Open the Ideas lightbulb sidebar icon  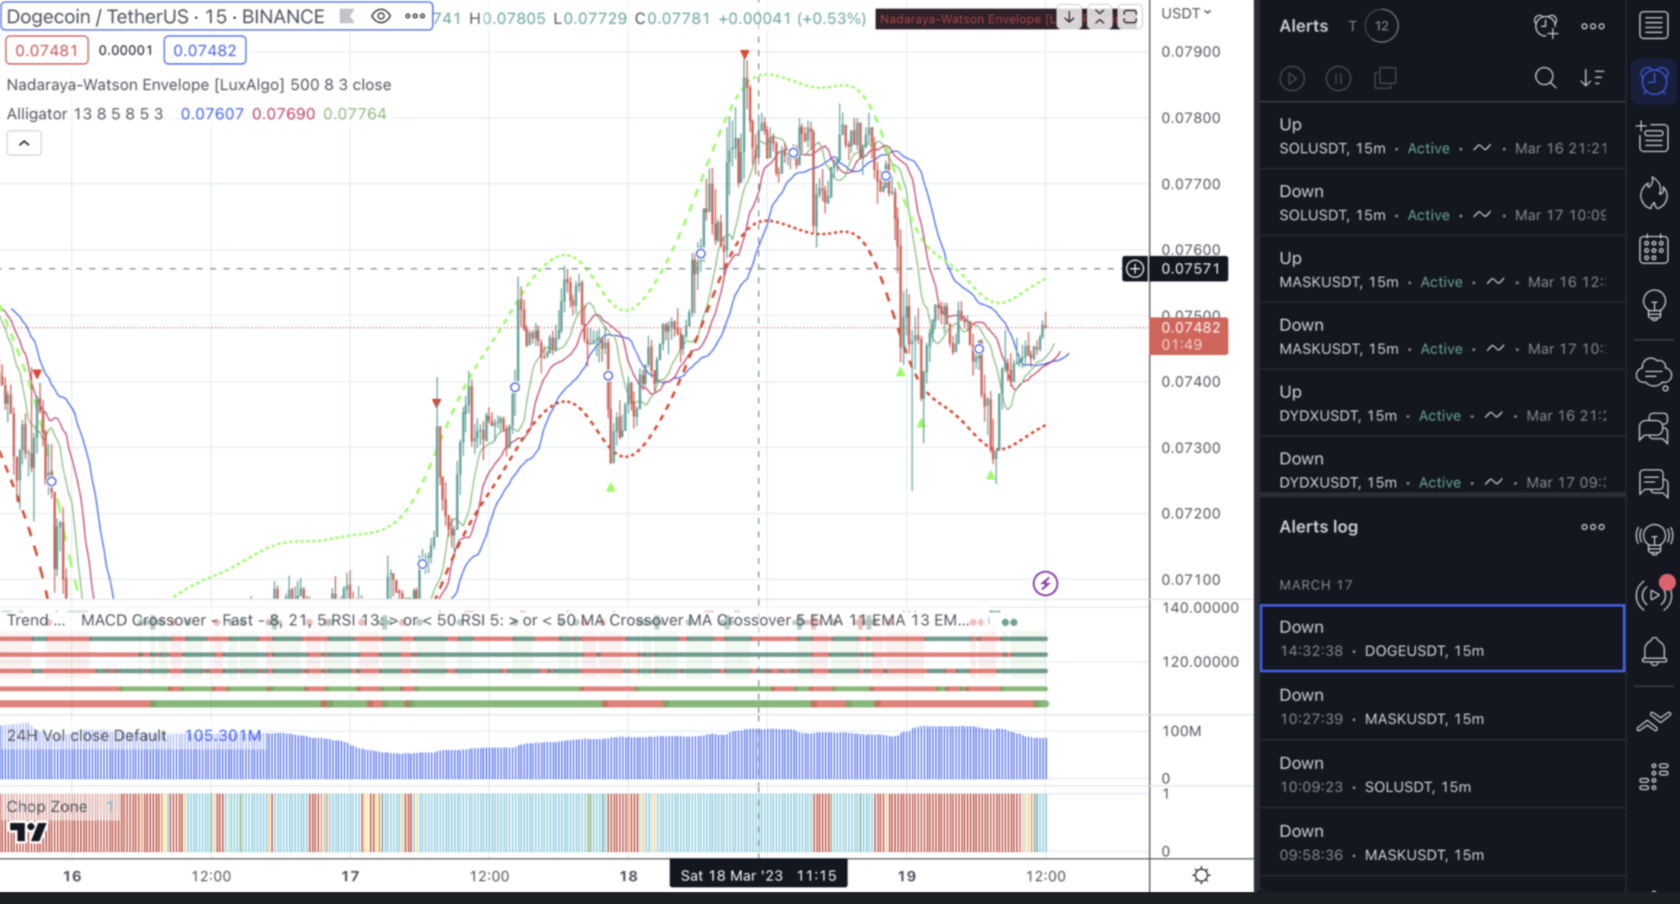tap(1653, 304)
